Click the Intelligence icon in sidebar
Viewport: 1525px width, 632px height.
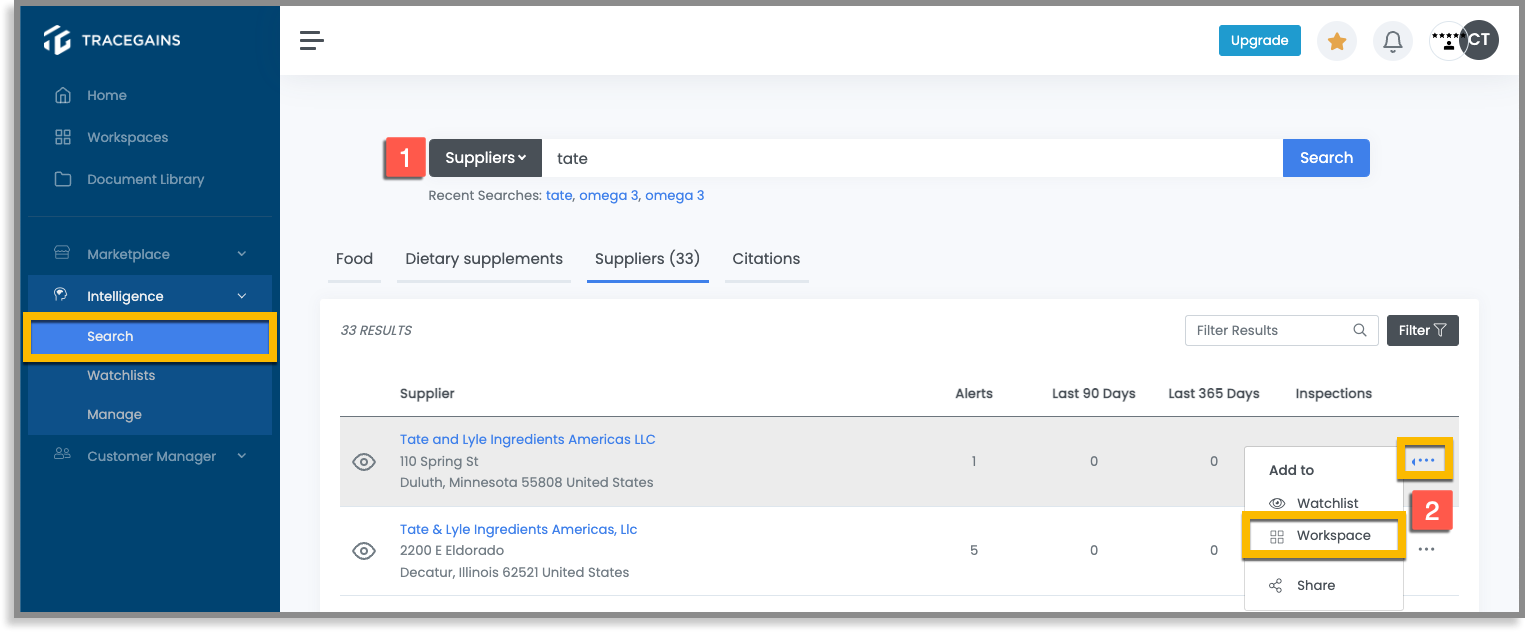click(61, 295)
